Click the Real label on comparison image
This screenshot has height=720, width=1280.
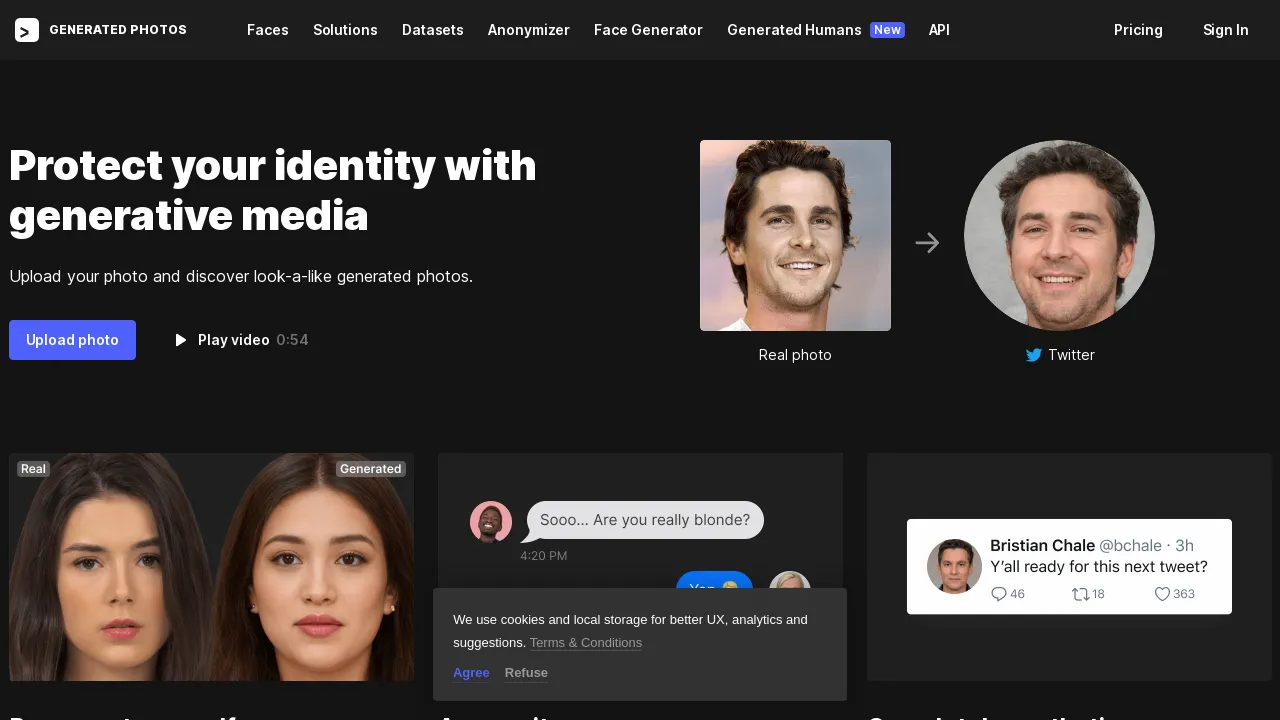point(33,469)
